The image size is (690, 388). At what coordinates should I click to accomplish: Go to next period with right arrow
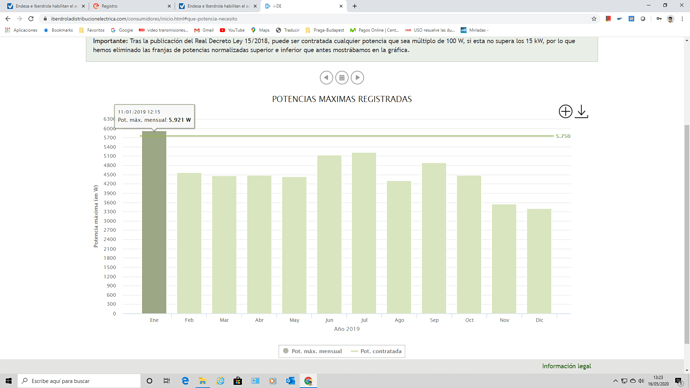click(357, 77)
